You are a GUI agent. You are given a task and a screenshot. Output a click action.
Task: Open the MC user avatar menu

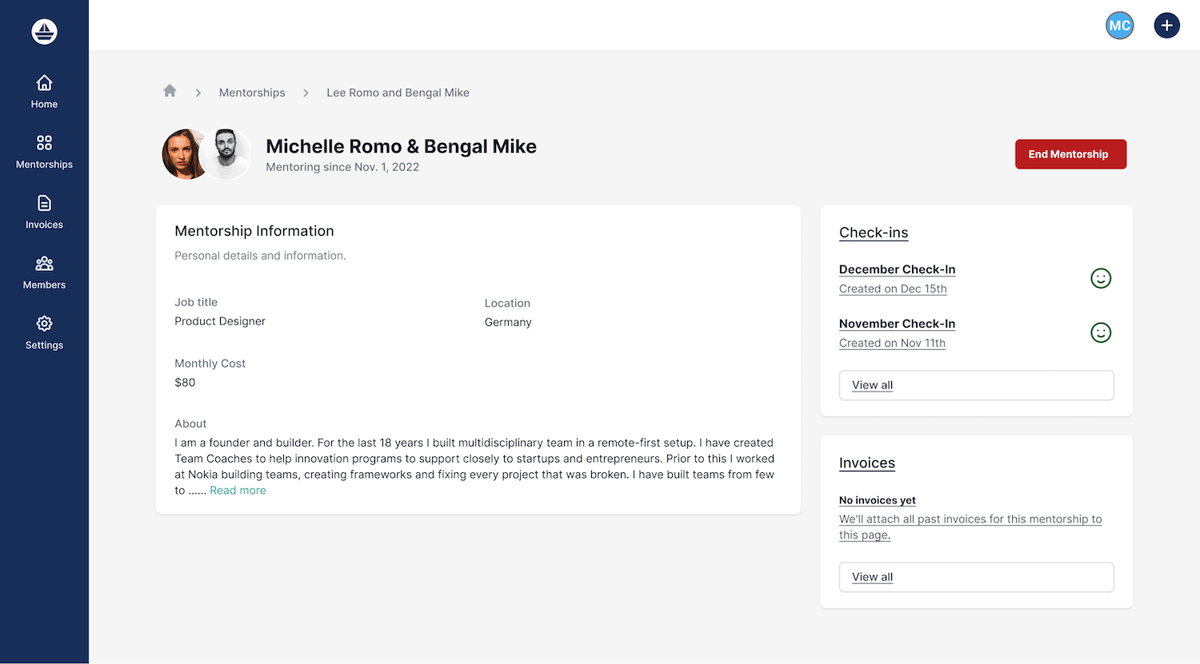1119,26
